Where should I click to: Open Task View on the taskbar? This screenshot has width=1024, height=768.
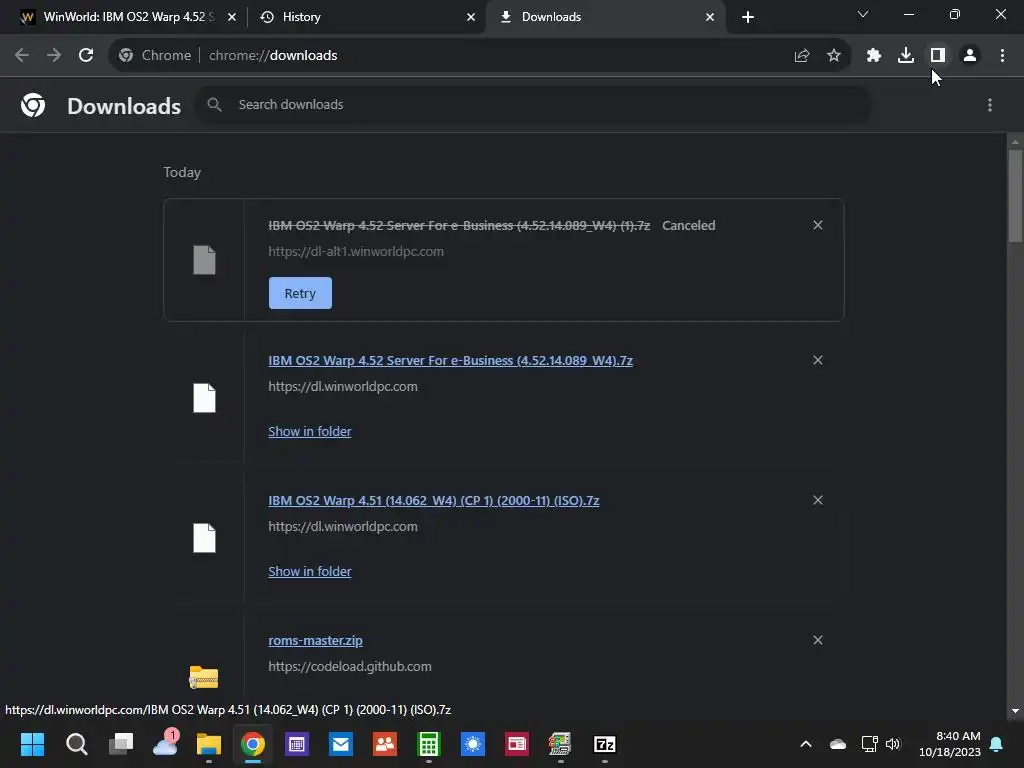[121, 744]
